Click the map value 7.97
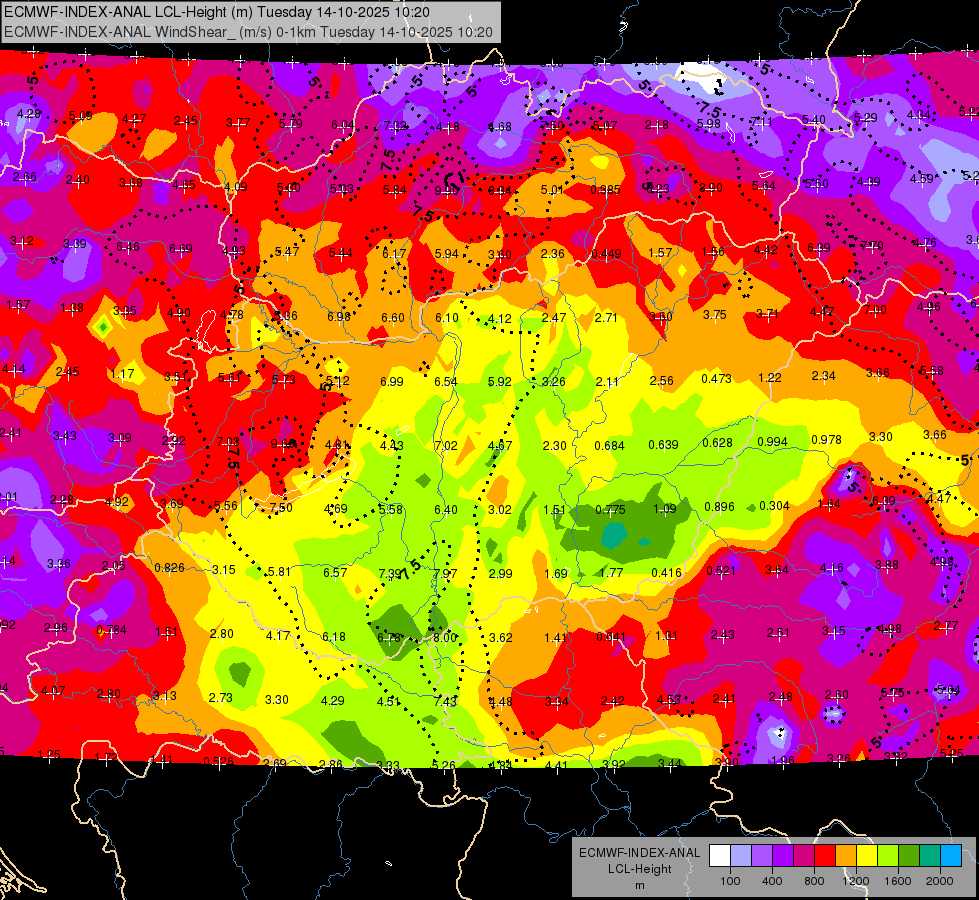 (445, 573)
